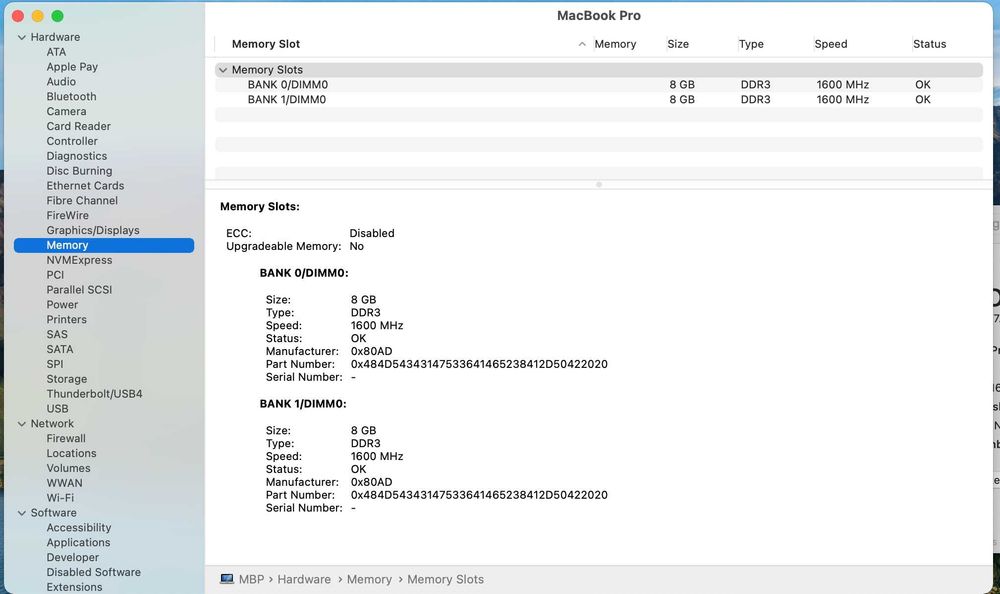Screen dimensions: 1000x594
Task: Select Accessibility under Software
Action: pyautogui.click(x=79, y=528)
